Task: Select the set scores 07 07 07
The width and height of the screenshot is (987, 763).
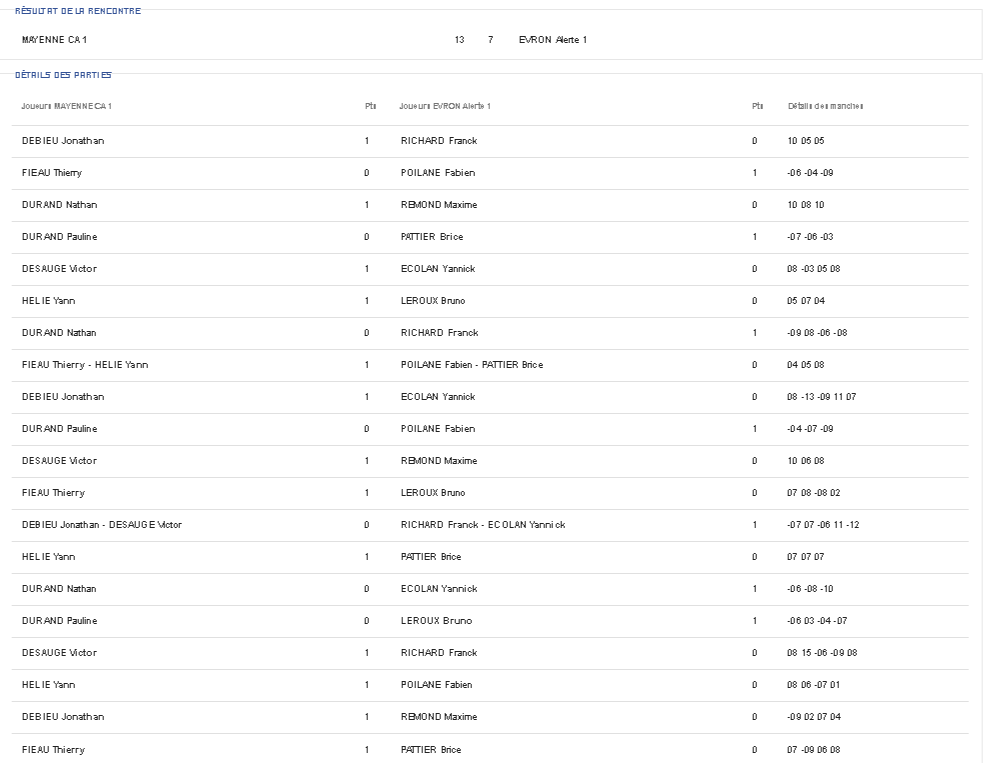Action: [x=805, y=557]
